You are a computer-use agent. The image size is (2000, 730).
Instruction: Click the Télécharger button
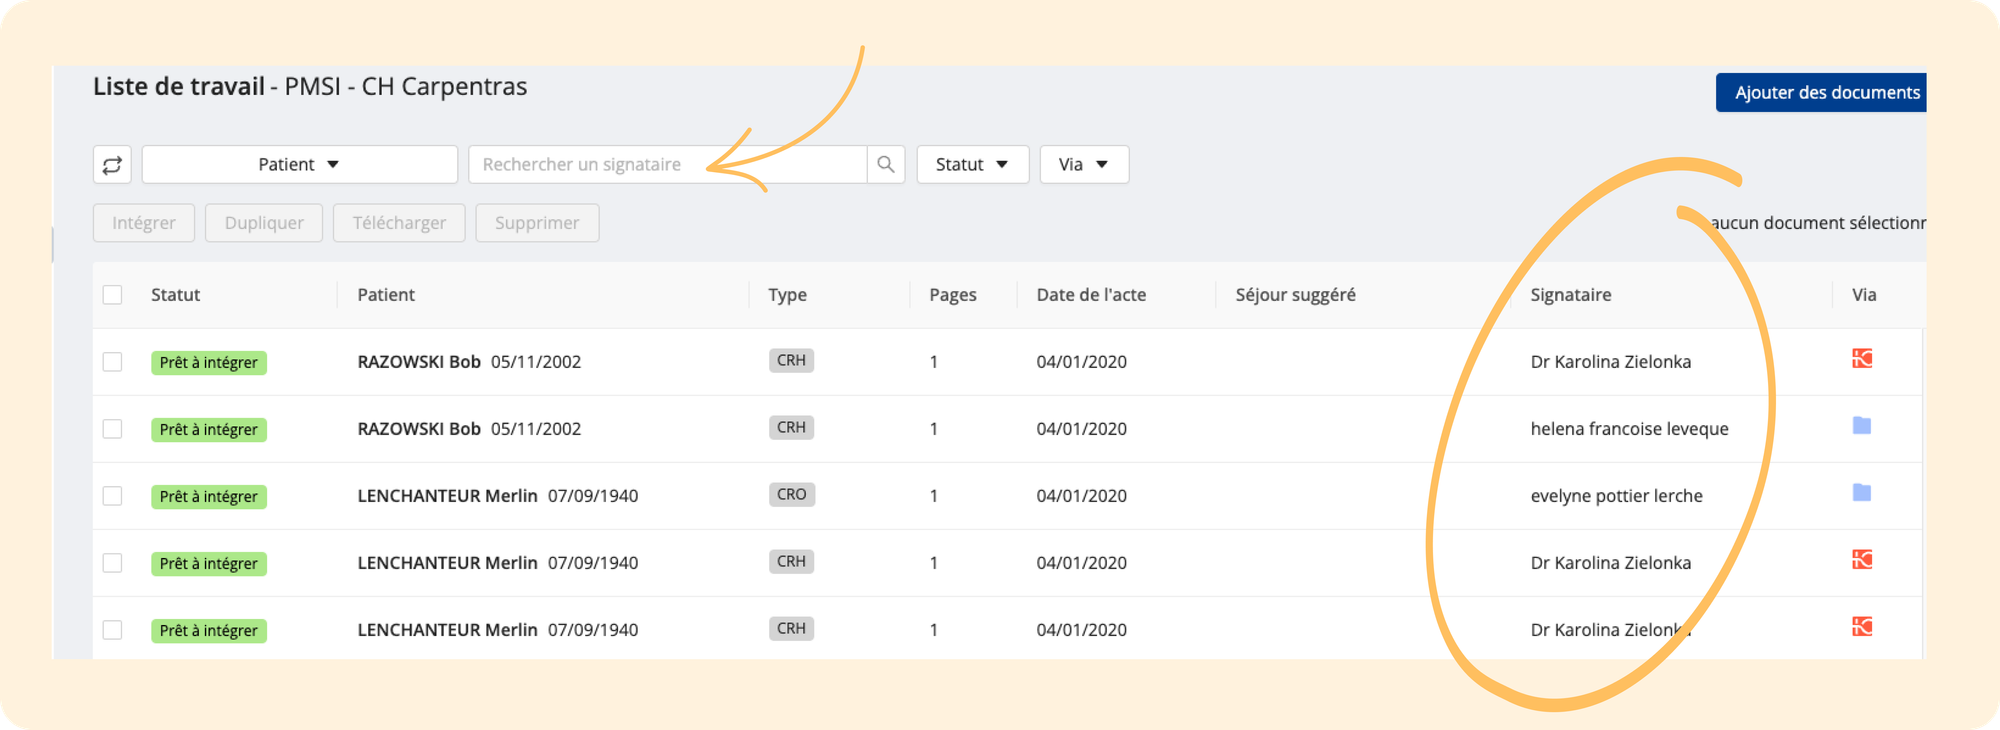[399, 223]
